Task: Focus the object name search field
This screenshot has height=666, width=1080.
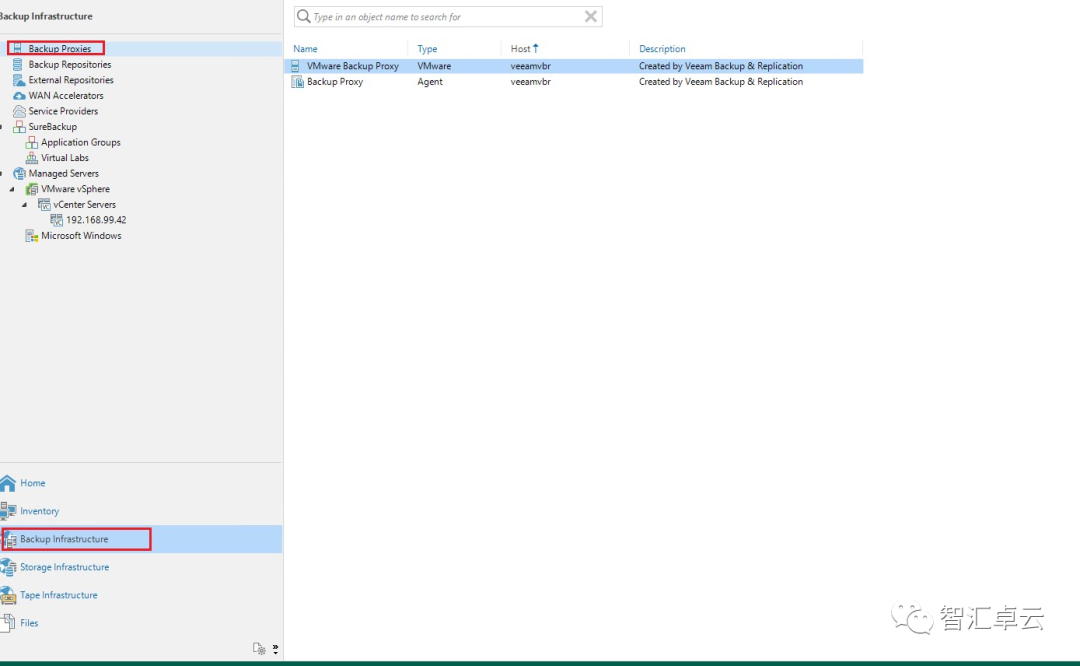Action: click(x=448, y=17)
